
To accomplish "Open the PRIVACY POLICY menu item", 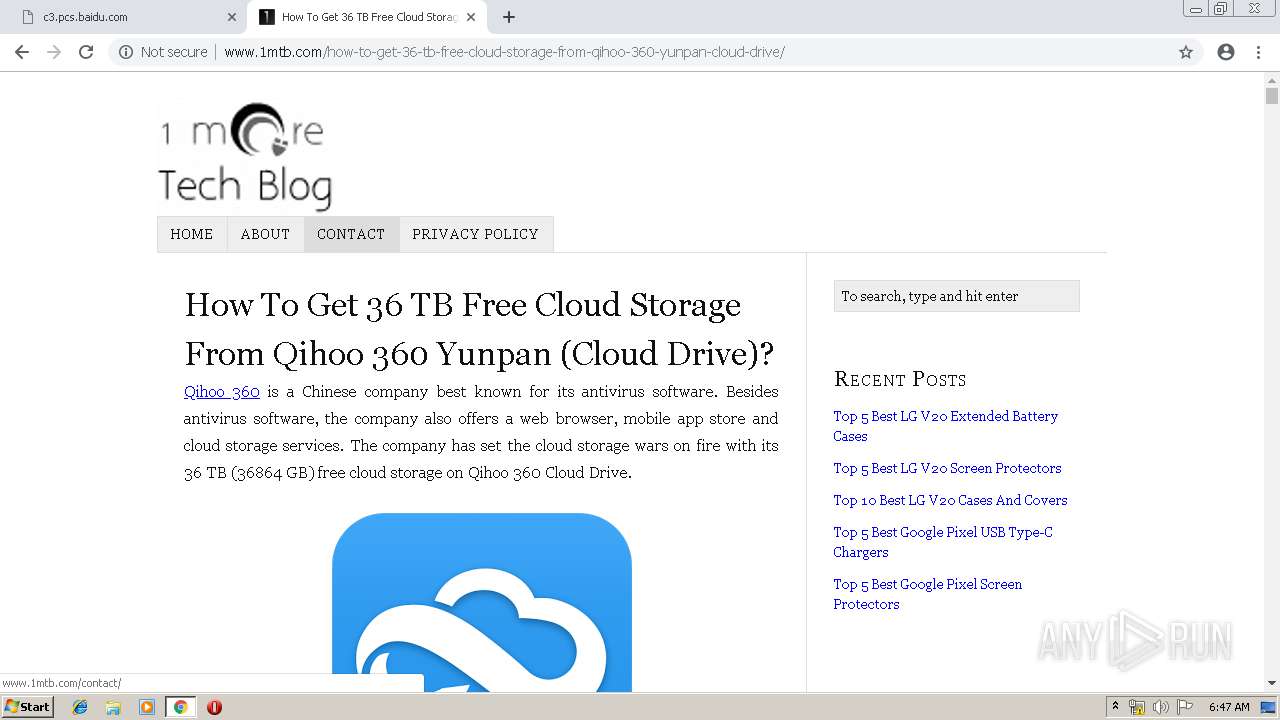I will [x=475, y=234].
